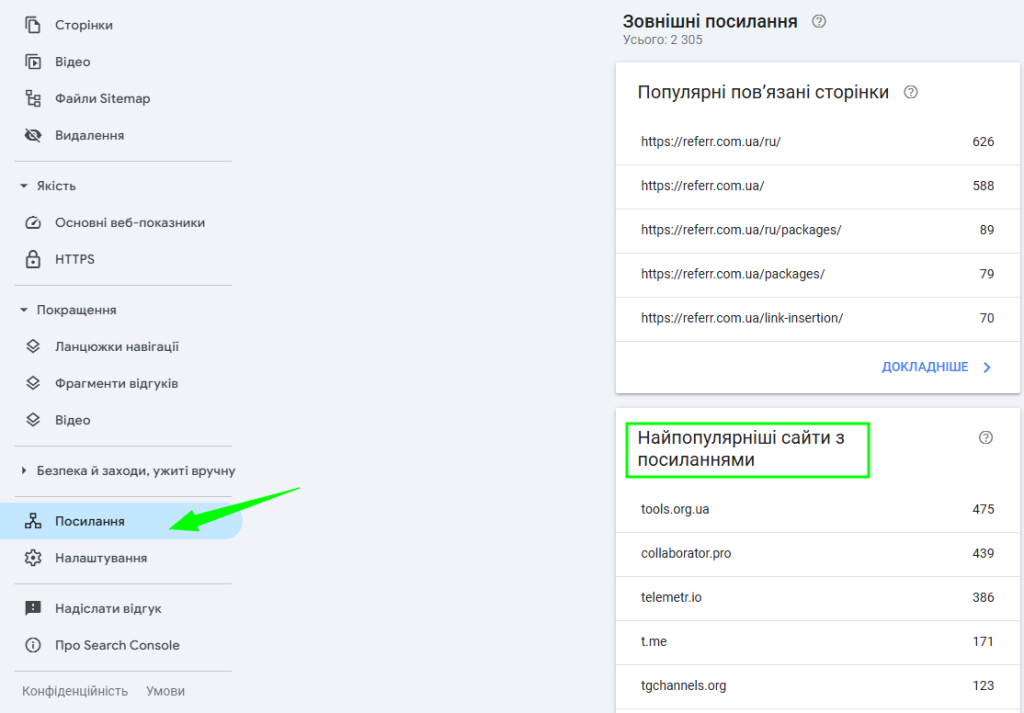Viewport: 1024px width, 713px height.
Task: Click the Надіслати відгук feedback icon
Action: [x=33, y=608]
